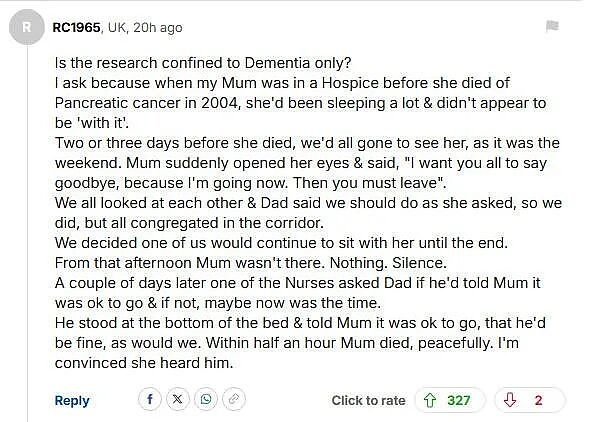Viewport: 591px width, 422px height.
Task: Click the 'Pancreatic cancer in 2004' sentence
Action: (x=147, y=103)
